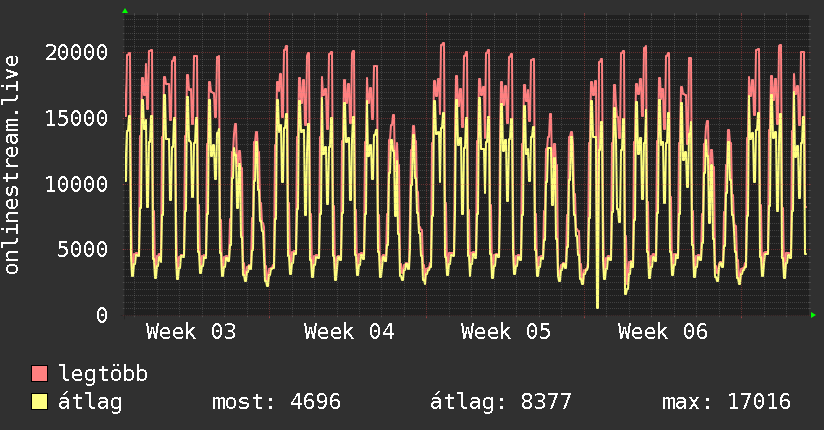
Task: Click the átlag: 8377 average statistic
Action: (x=500, y=402)
